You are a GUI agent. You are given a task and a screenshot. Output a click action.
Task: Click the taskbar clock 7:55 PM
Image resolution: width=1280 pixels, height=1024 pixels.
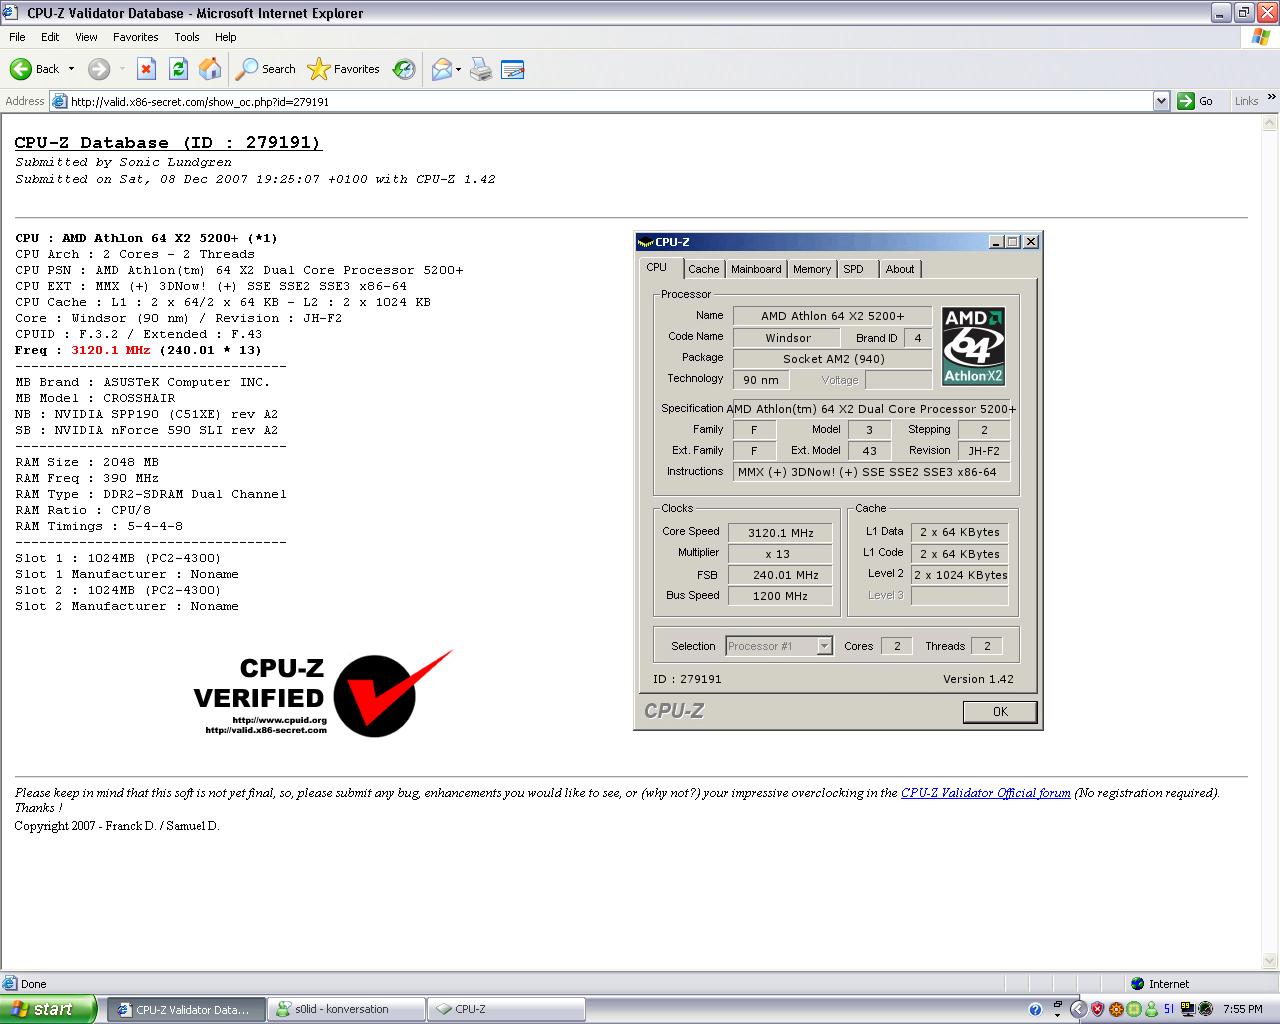(1243, 1009)
